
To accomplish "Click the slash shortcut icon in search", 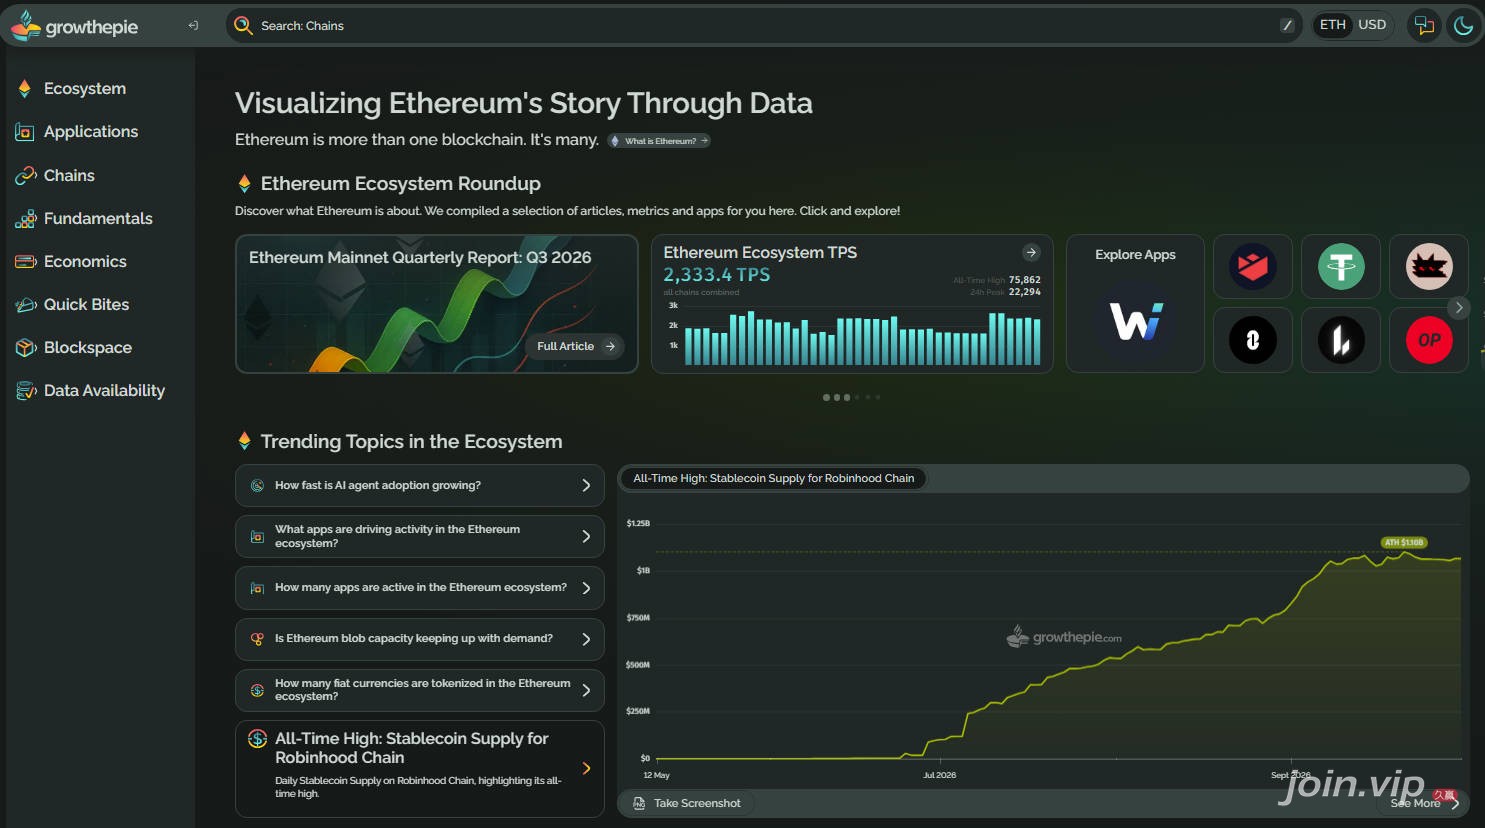I will pyautogui.click(x=1287, y=26).
